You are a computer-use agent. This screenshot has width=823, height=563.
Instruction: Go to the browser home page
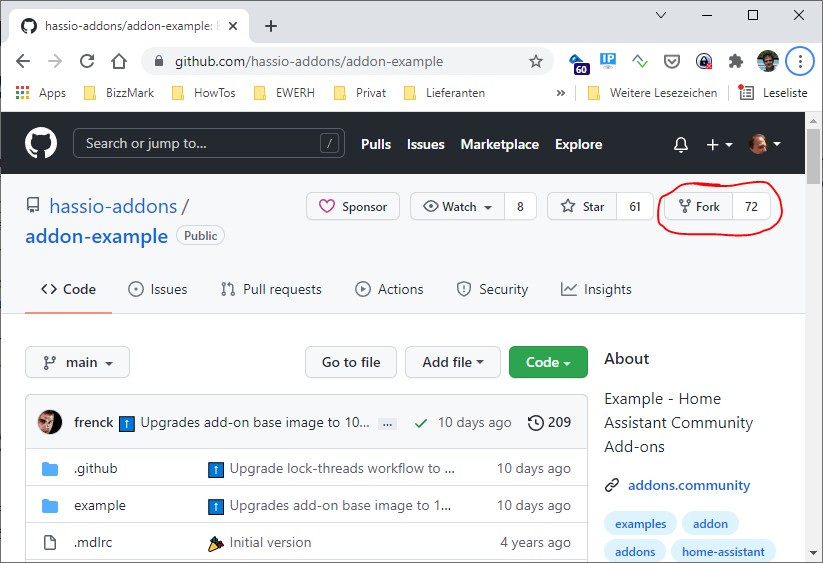pos(119,61)
